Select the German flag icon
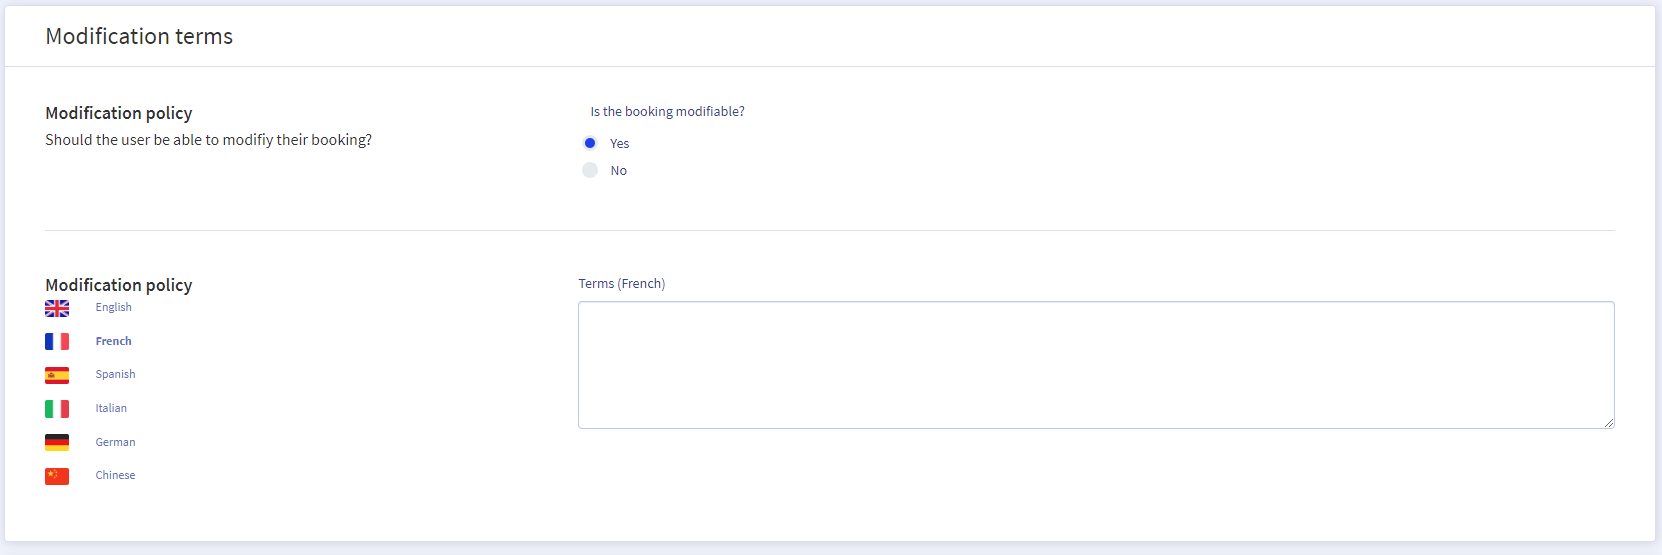This screenshot has width=1662, height=555. click(57, 442)
